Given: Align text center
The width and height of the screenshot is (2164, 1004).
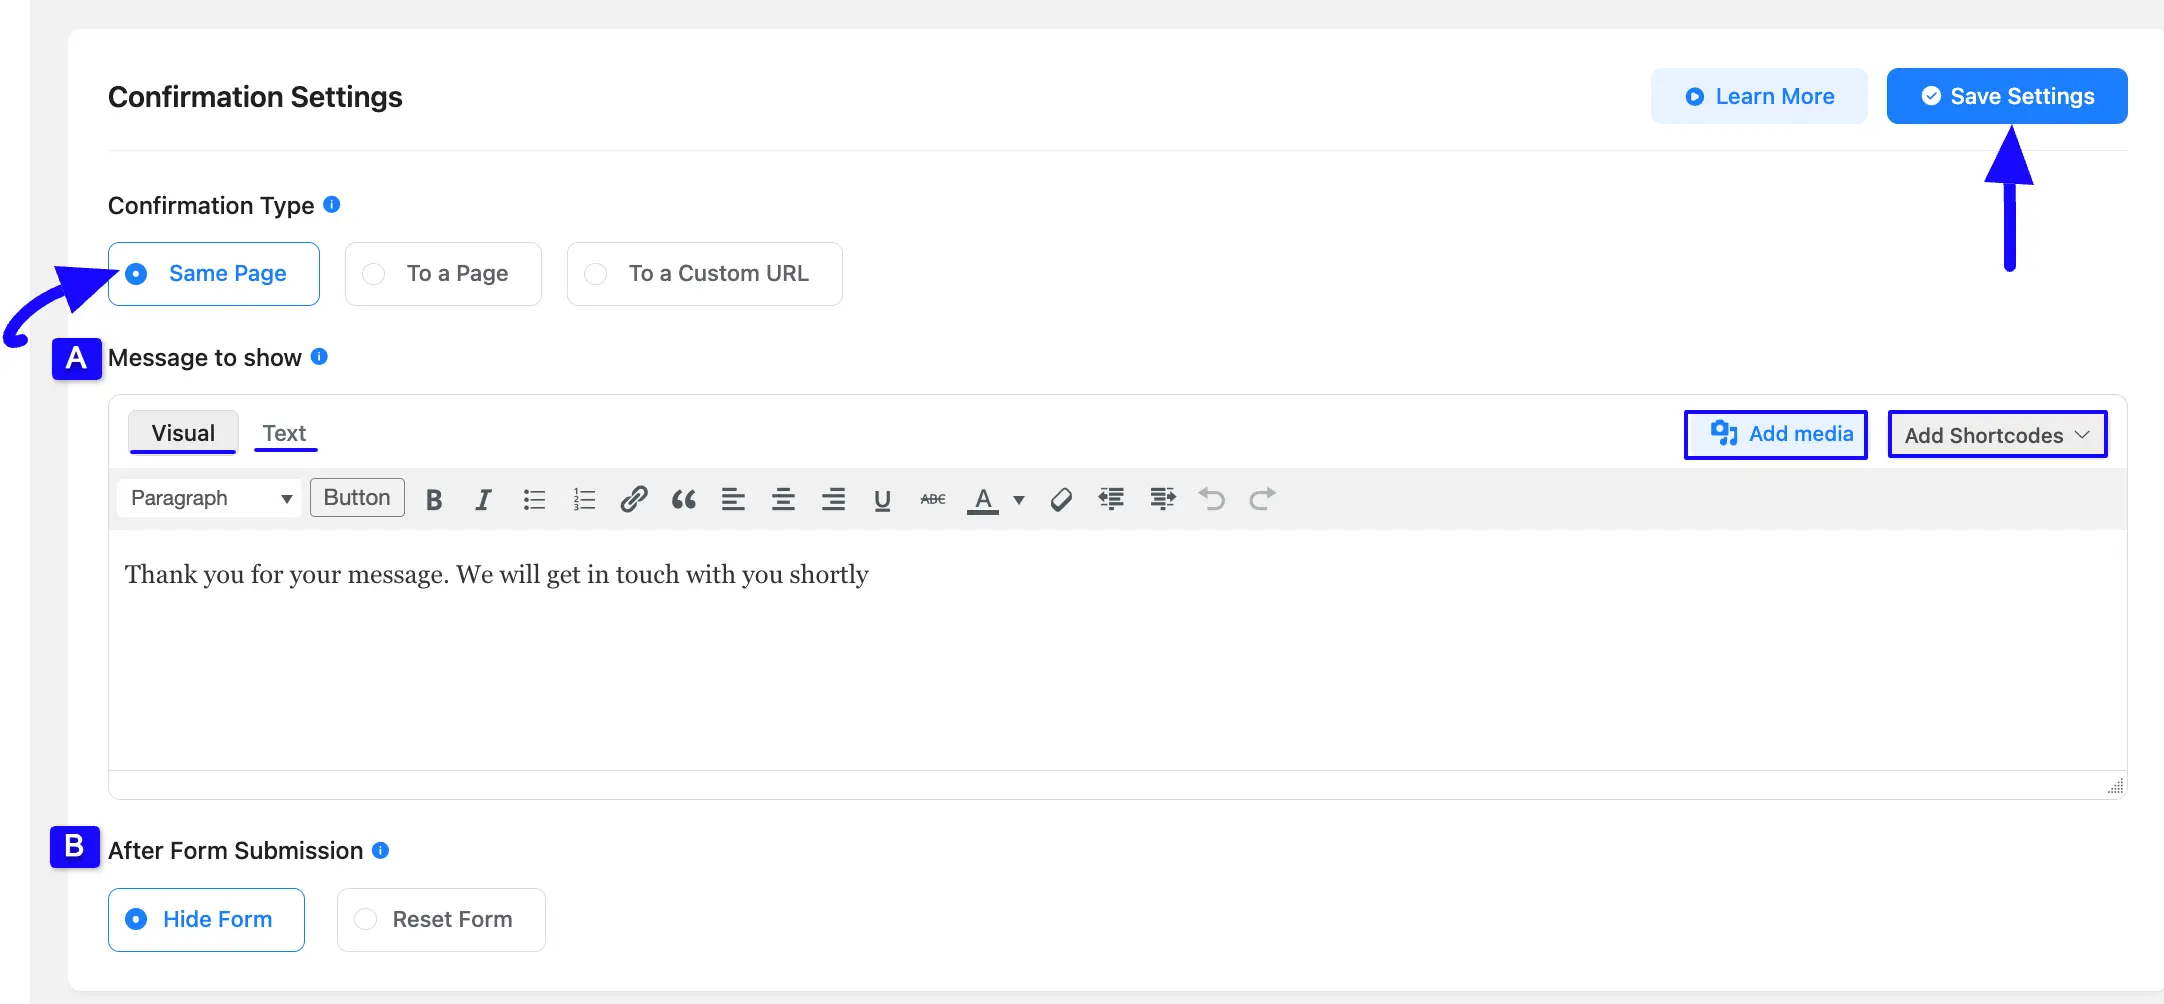Looking at the screenshot, I should [x=783, y=499].
